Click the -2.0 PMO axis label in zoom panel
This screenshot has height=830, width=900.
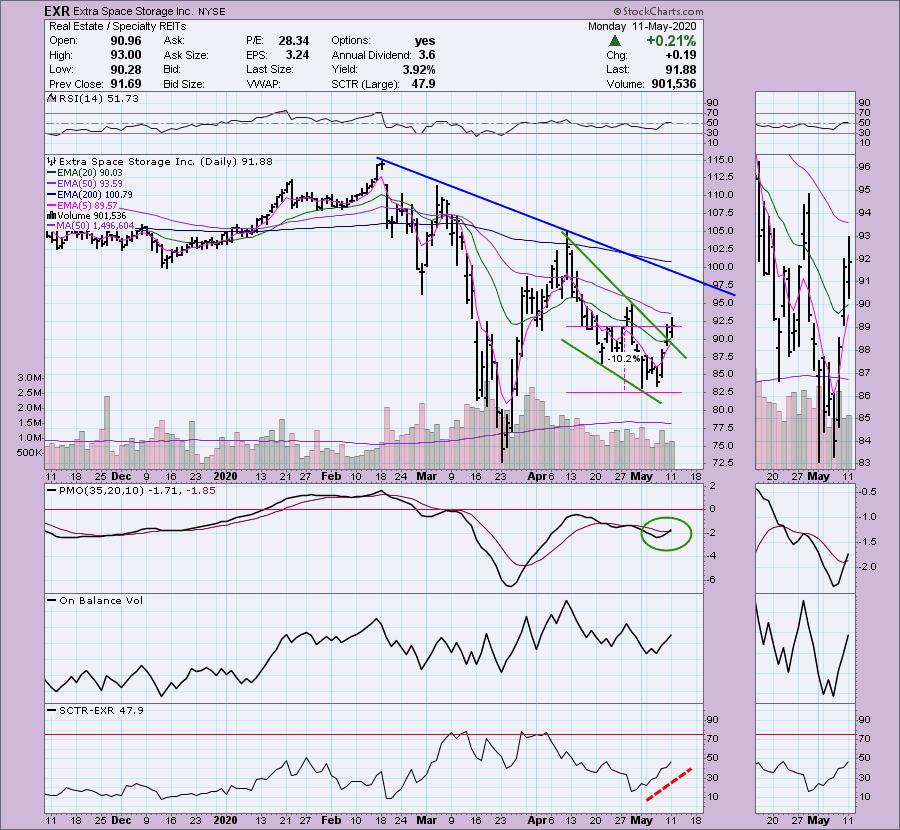868,567
